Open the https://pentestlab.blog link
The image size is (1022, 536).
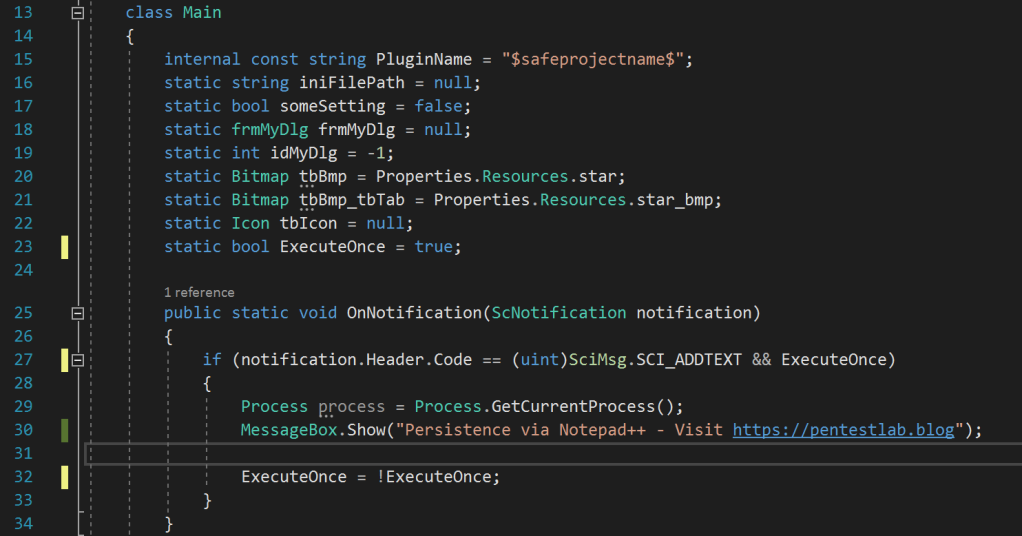point(846,430)
